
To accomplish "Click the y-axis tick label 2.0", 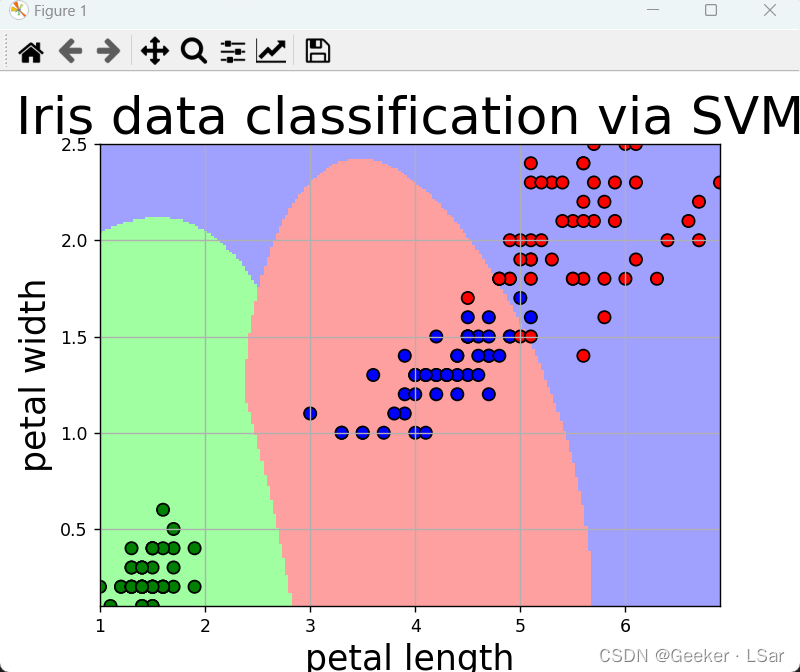I will click(74, 241).
